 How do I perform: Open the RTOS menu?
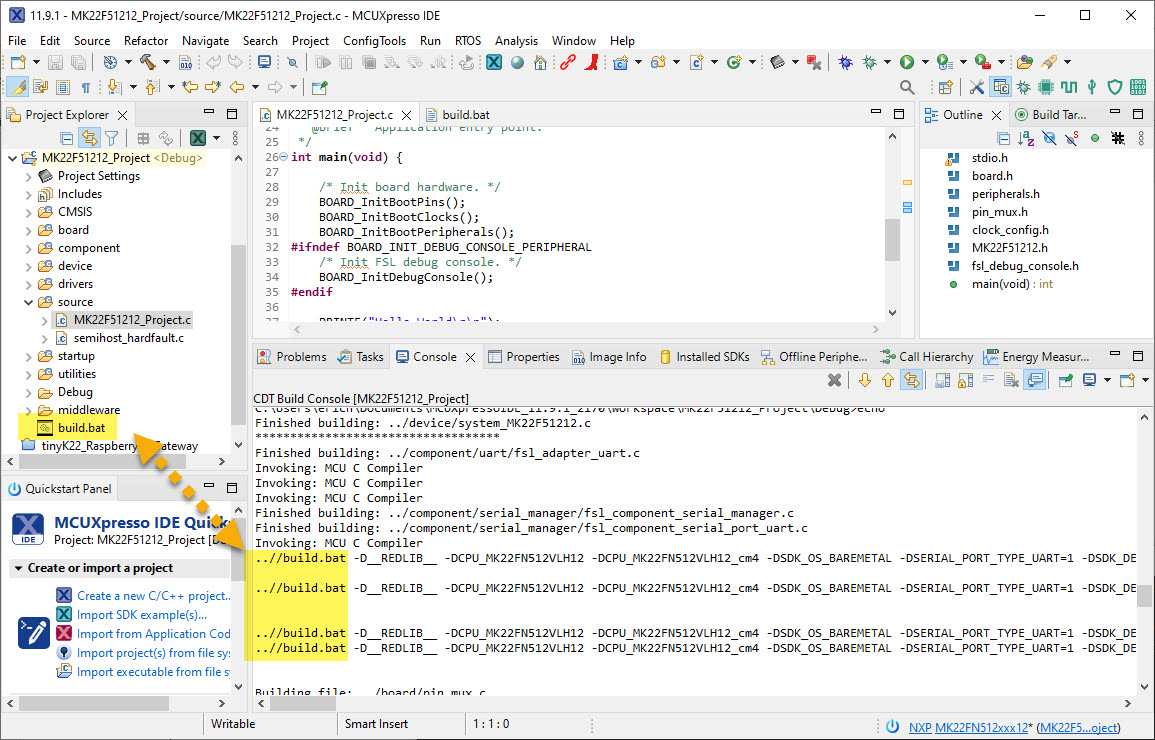(x=468, y=40)
